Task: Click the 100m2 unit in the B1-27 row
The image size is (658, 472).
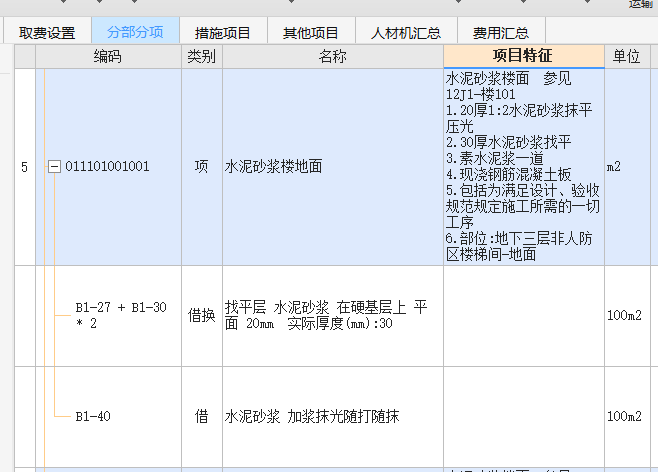Action: pos(627,316)
